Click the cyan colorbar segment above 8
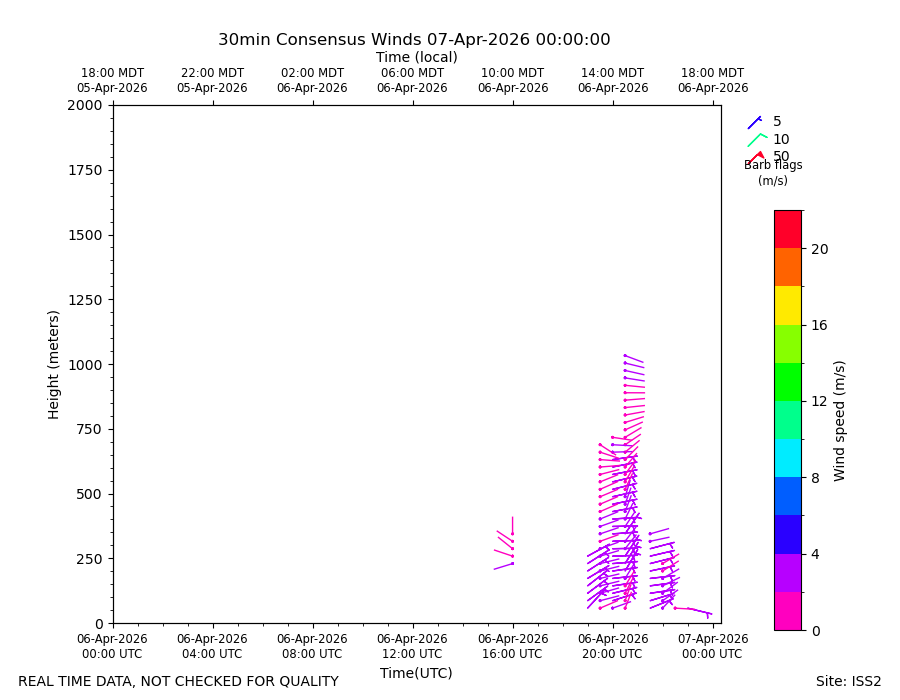The image size is (900, 700). [x=788, y=458]
